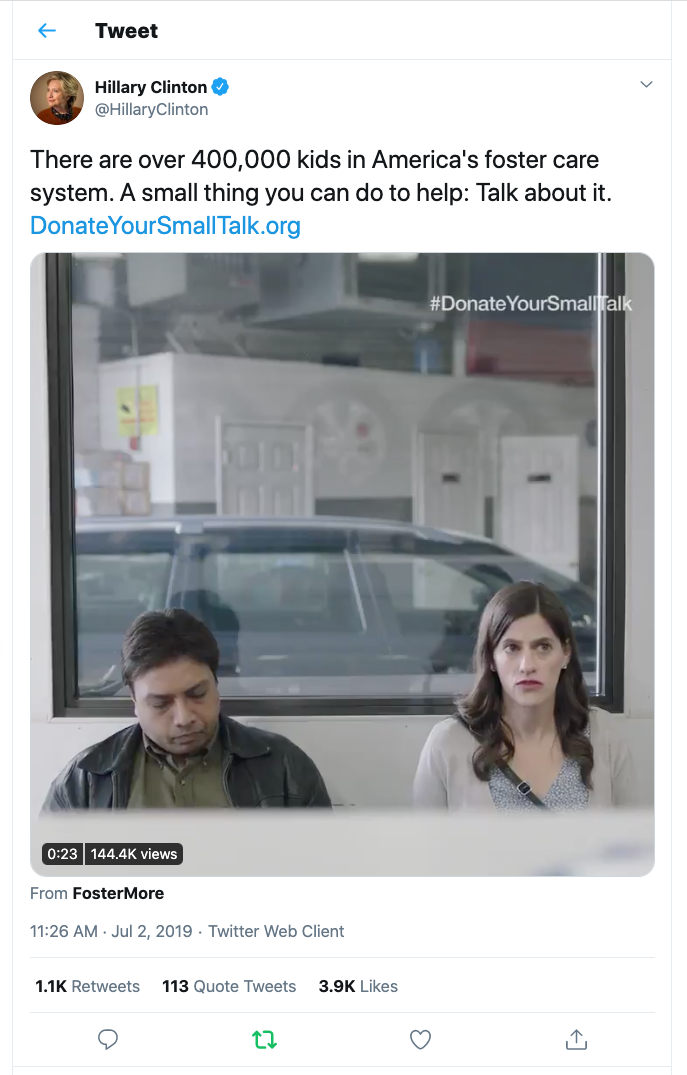Play the foster care video

342,564
